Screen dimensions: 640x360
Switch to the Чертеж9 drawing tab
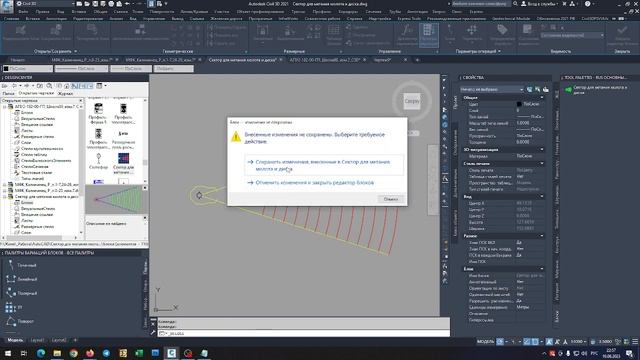pyautogui.click(x=382, y=60)
